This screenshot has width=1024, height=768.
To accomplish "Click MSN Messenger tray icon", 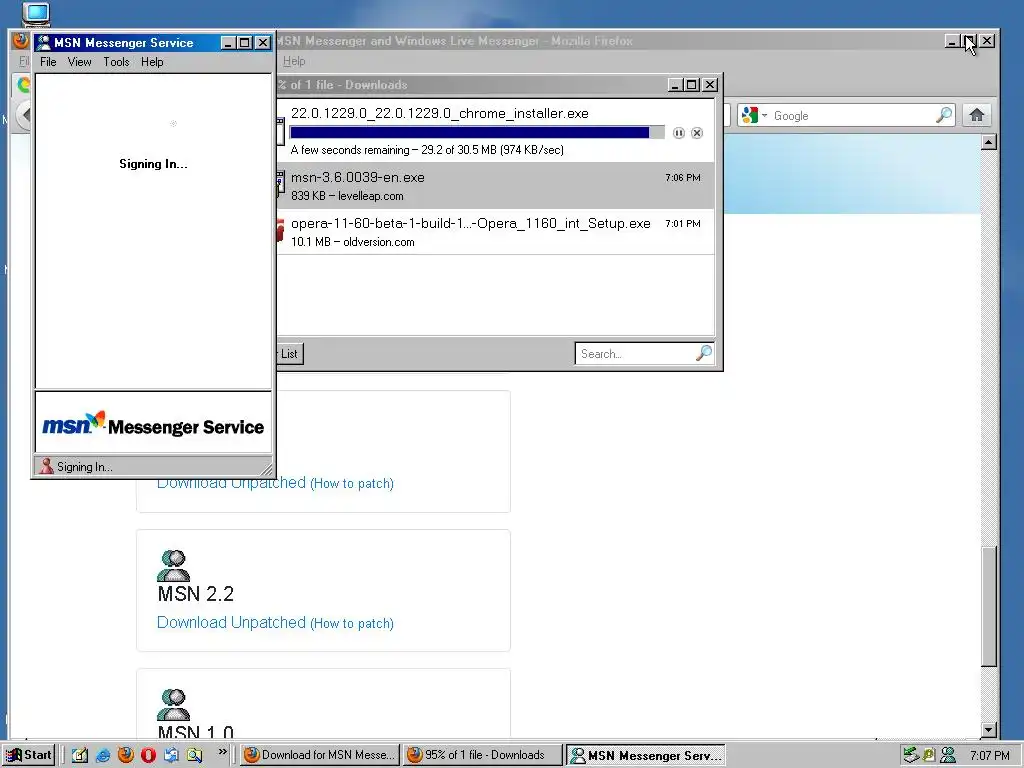I will point(948,755).
